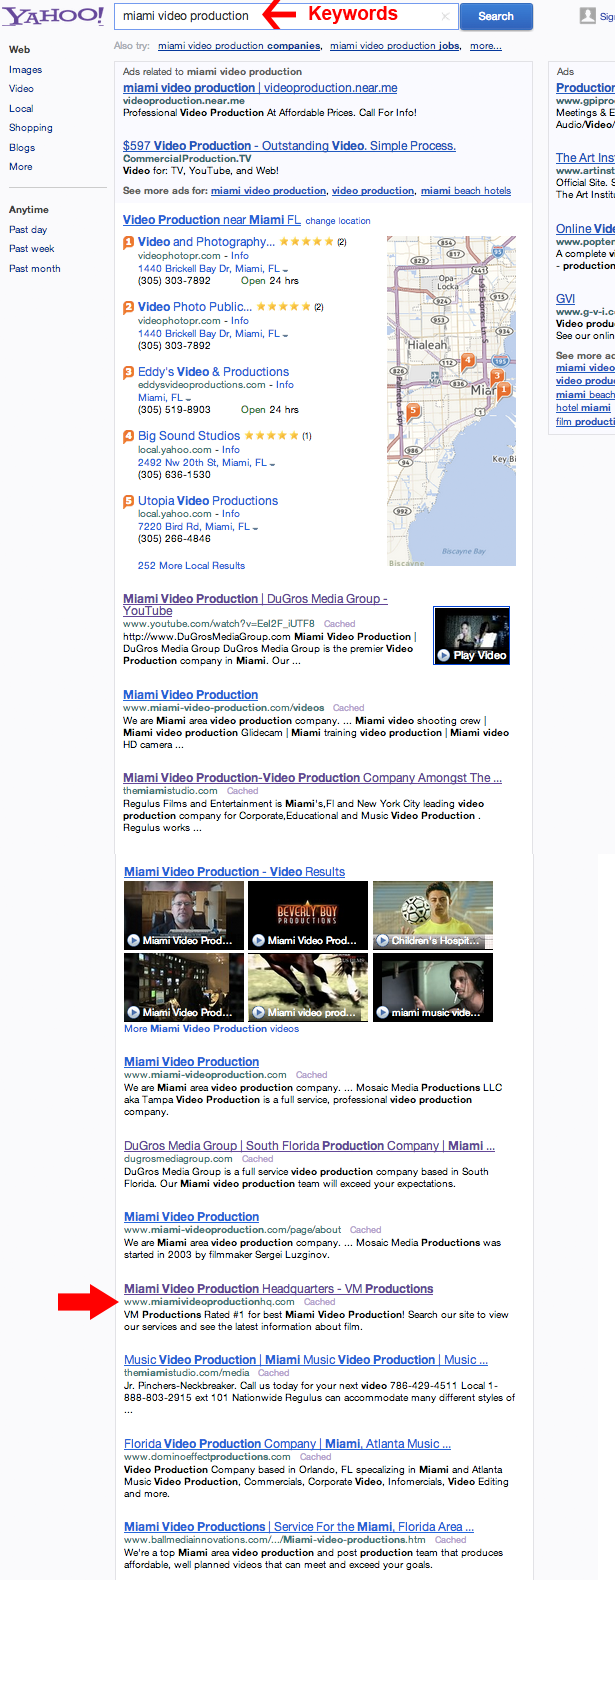Open miami video production jobs suggestion
The width and height of the screenshot is (615, 1700).
pos(395,46)
